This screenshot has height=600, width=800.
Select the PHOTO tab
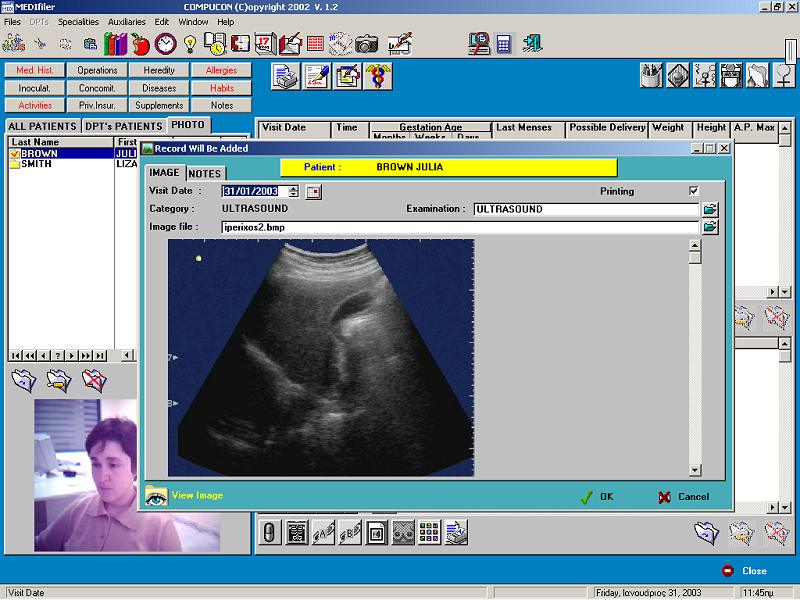(188, 125)
